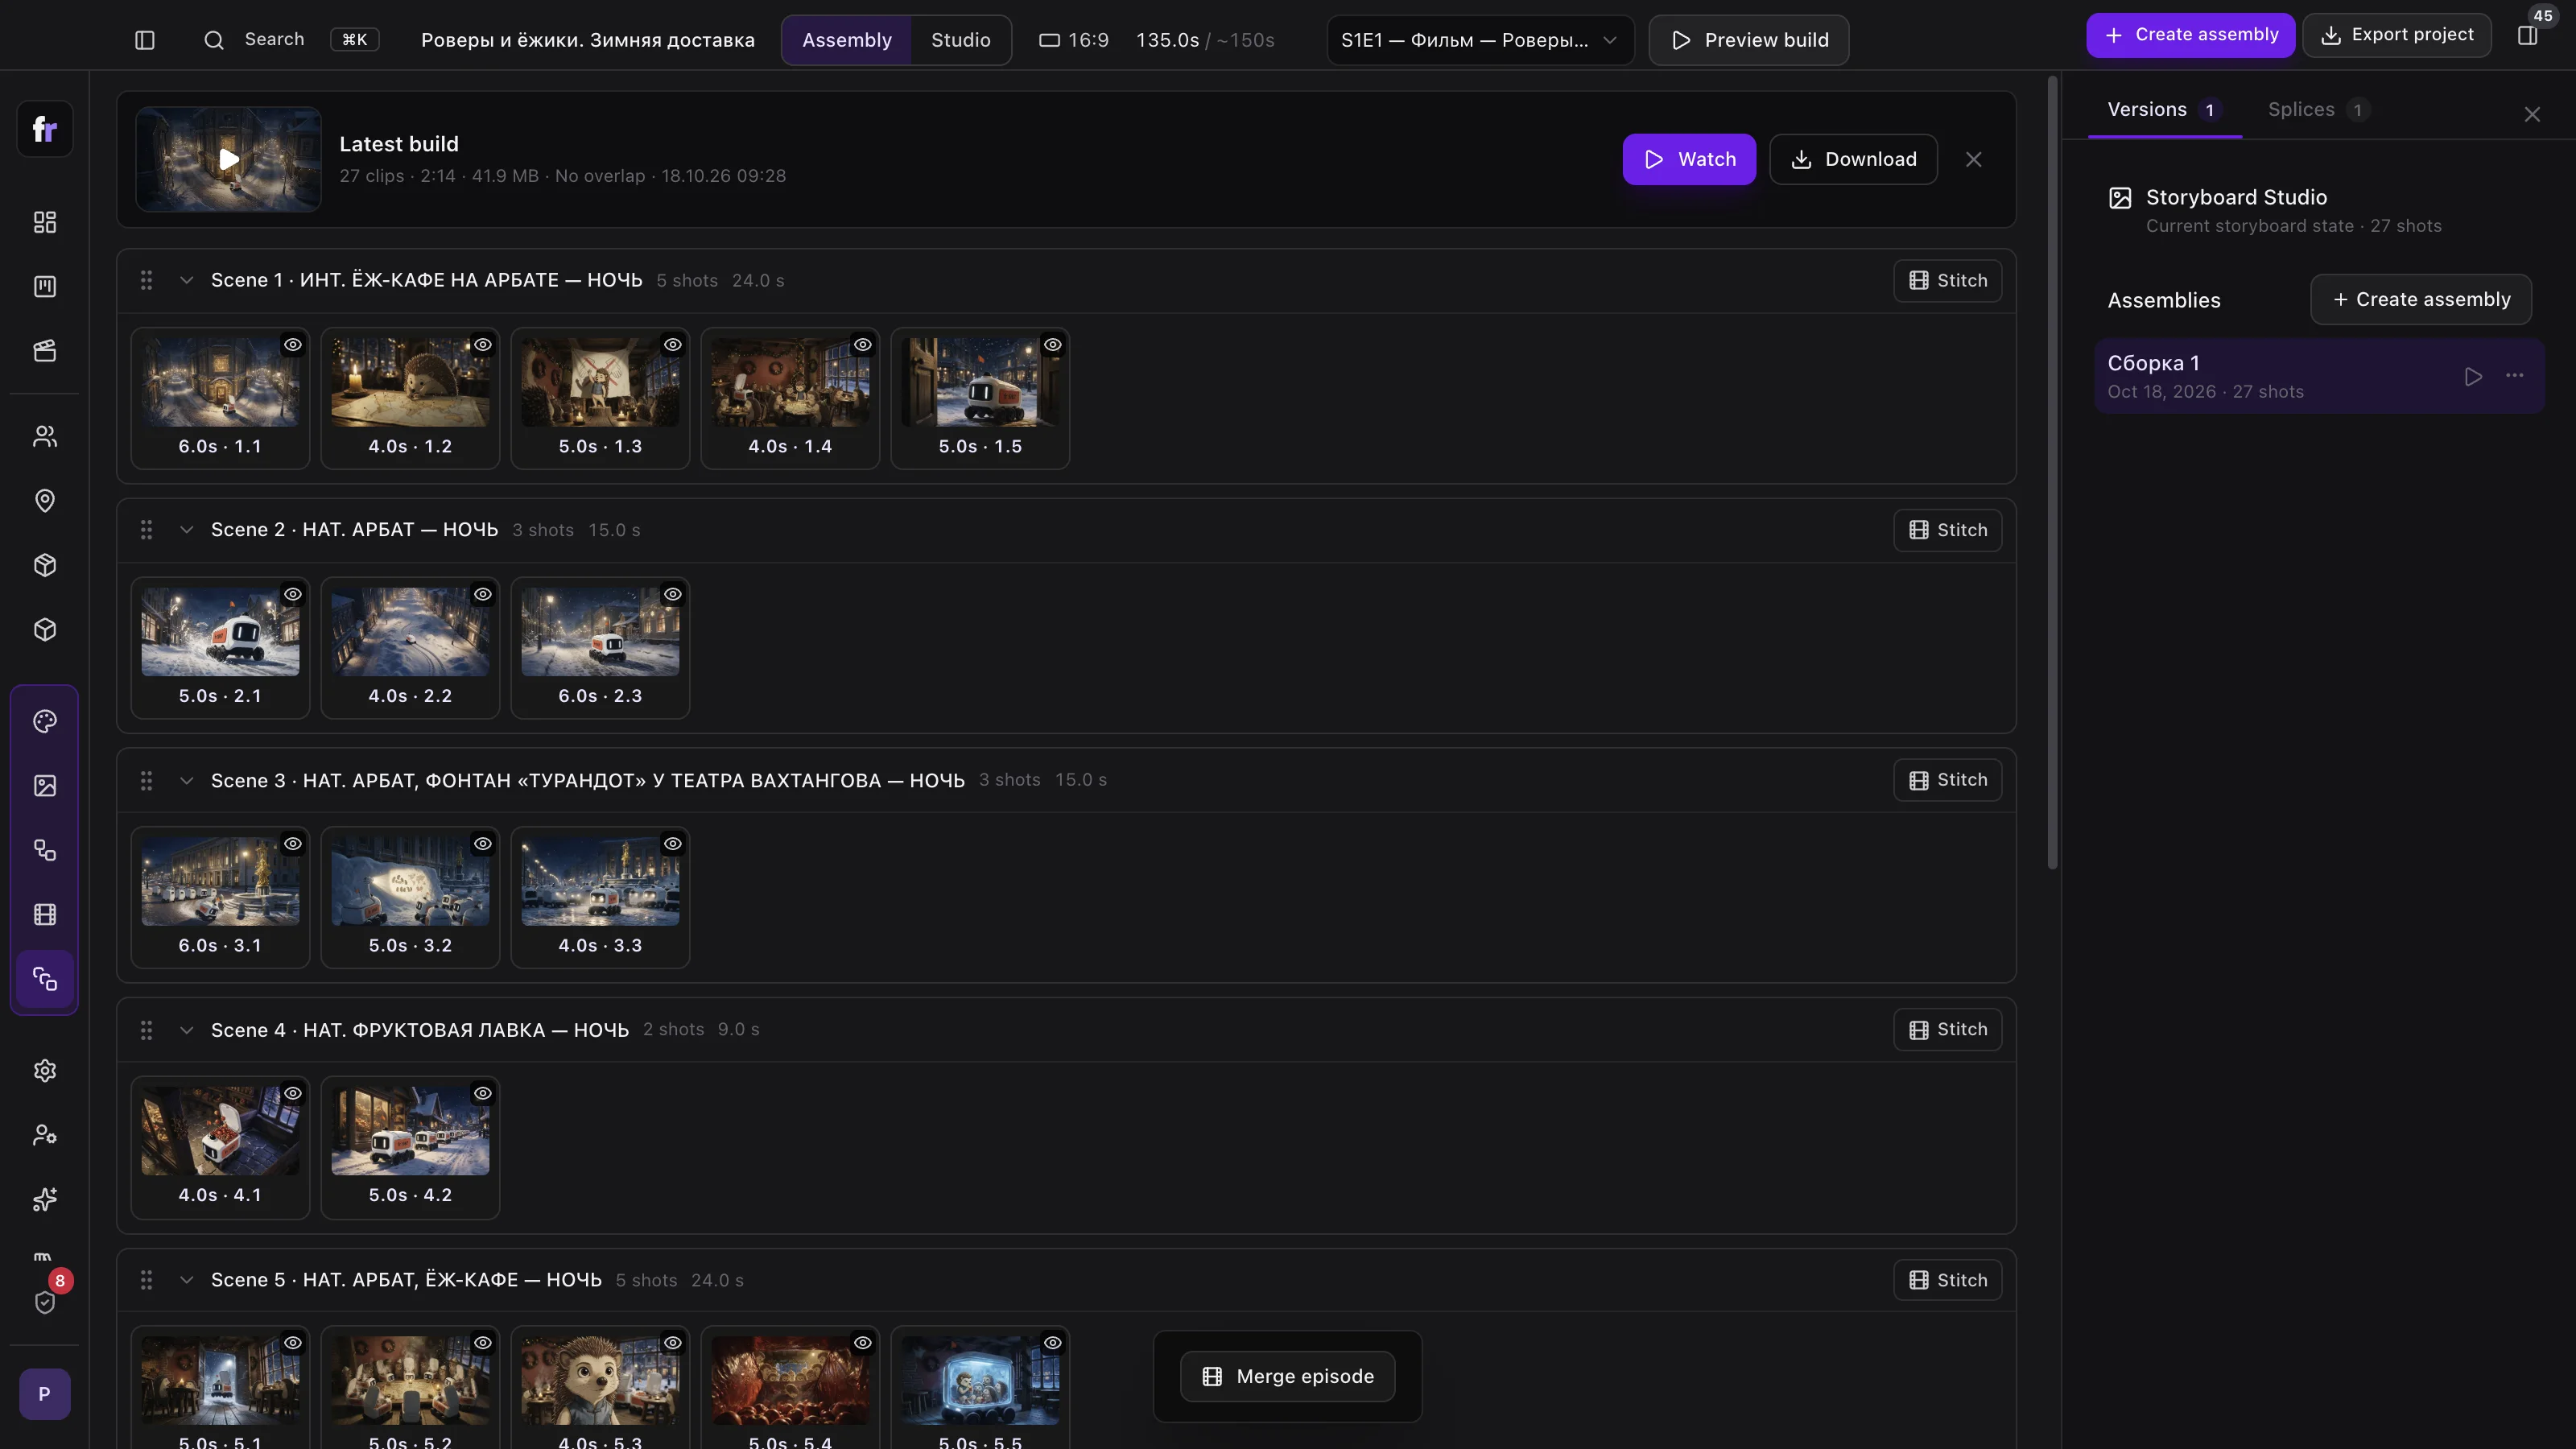This screenshot has height=1449, width=2576.
Task: Open the Splices tab
Action: click(x=2319, y=110)
